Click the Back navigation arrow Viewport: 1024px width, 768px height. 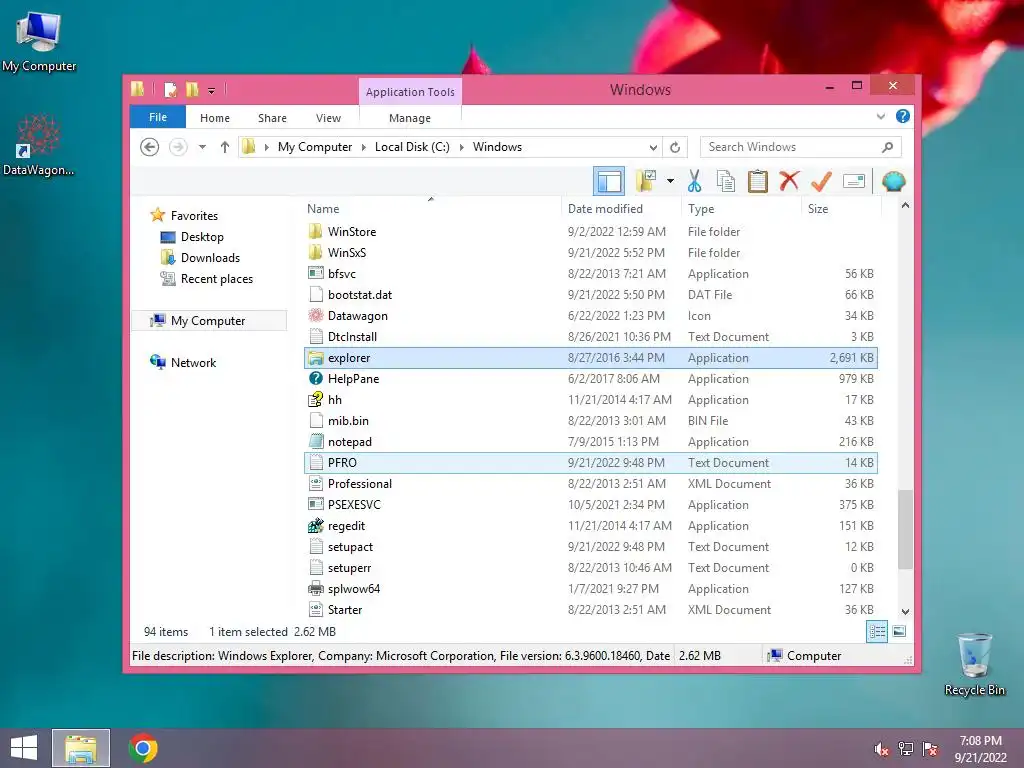[150, 147]
